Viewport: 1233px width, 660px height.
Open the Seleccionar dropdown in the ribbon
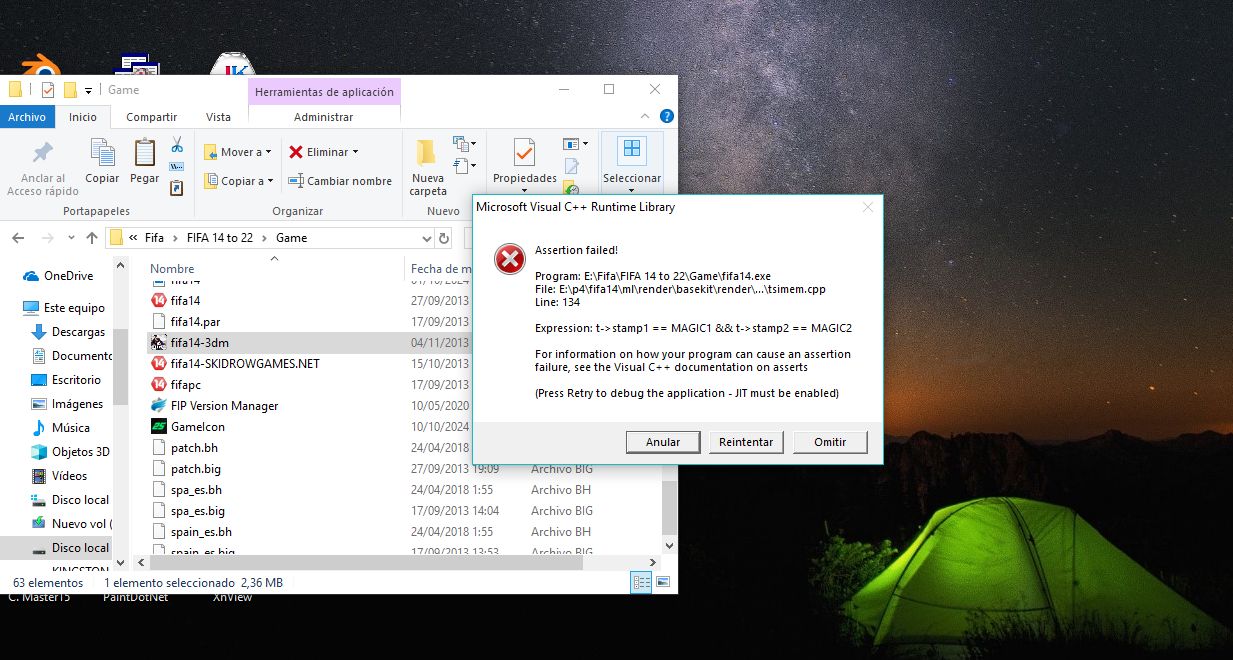point(632,164)
